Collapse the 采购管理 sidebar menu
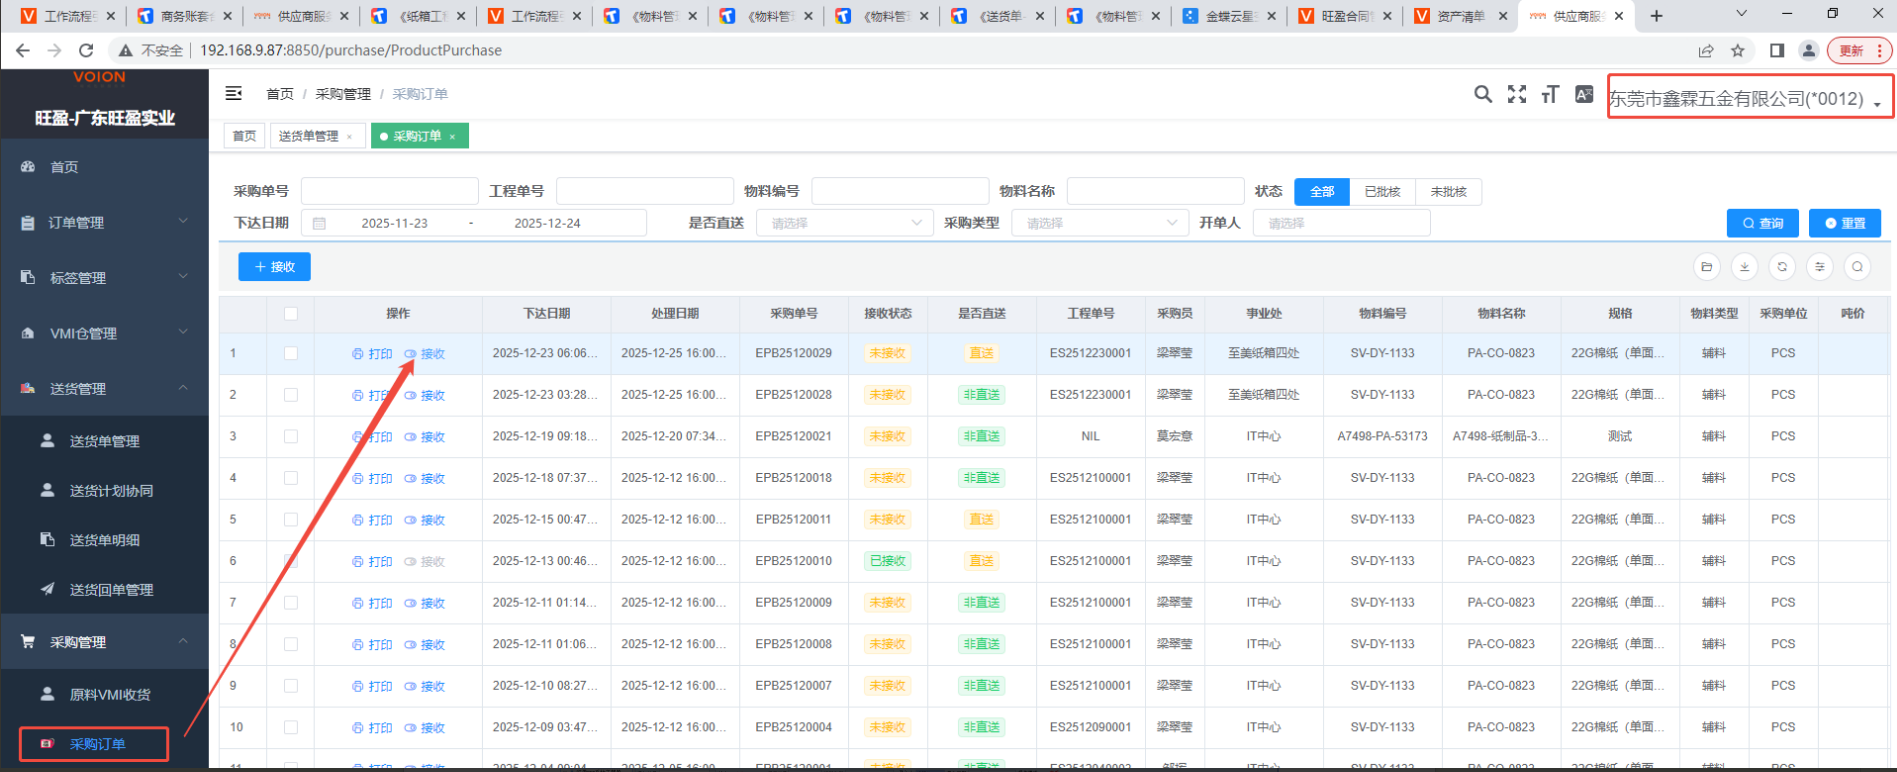Screen dimensions: 1897x772 [105, 641]
